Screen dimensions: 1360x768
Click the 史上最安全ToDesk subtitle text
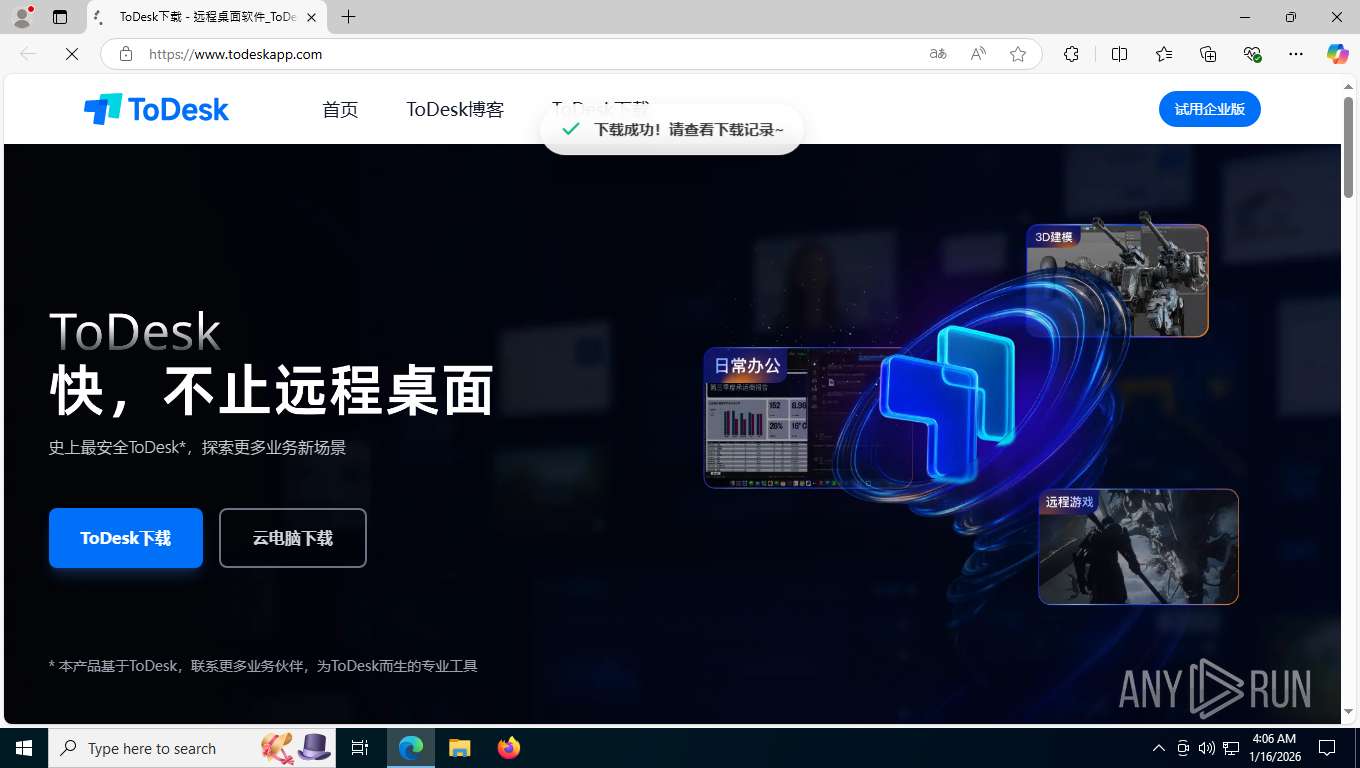(x=197, y=448)
